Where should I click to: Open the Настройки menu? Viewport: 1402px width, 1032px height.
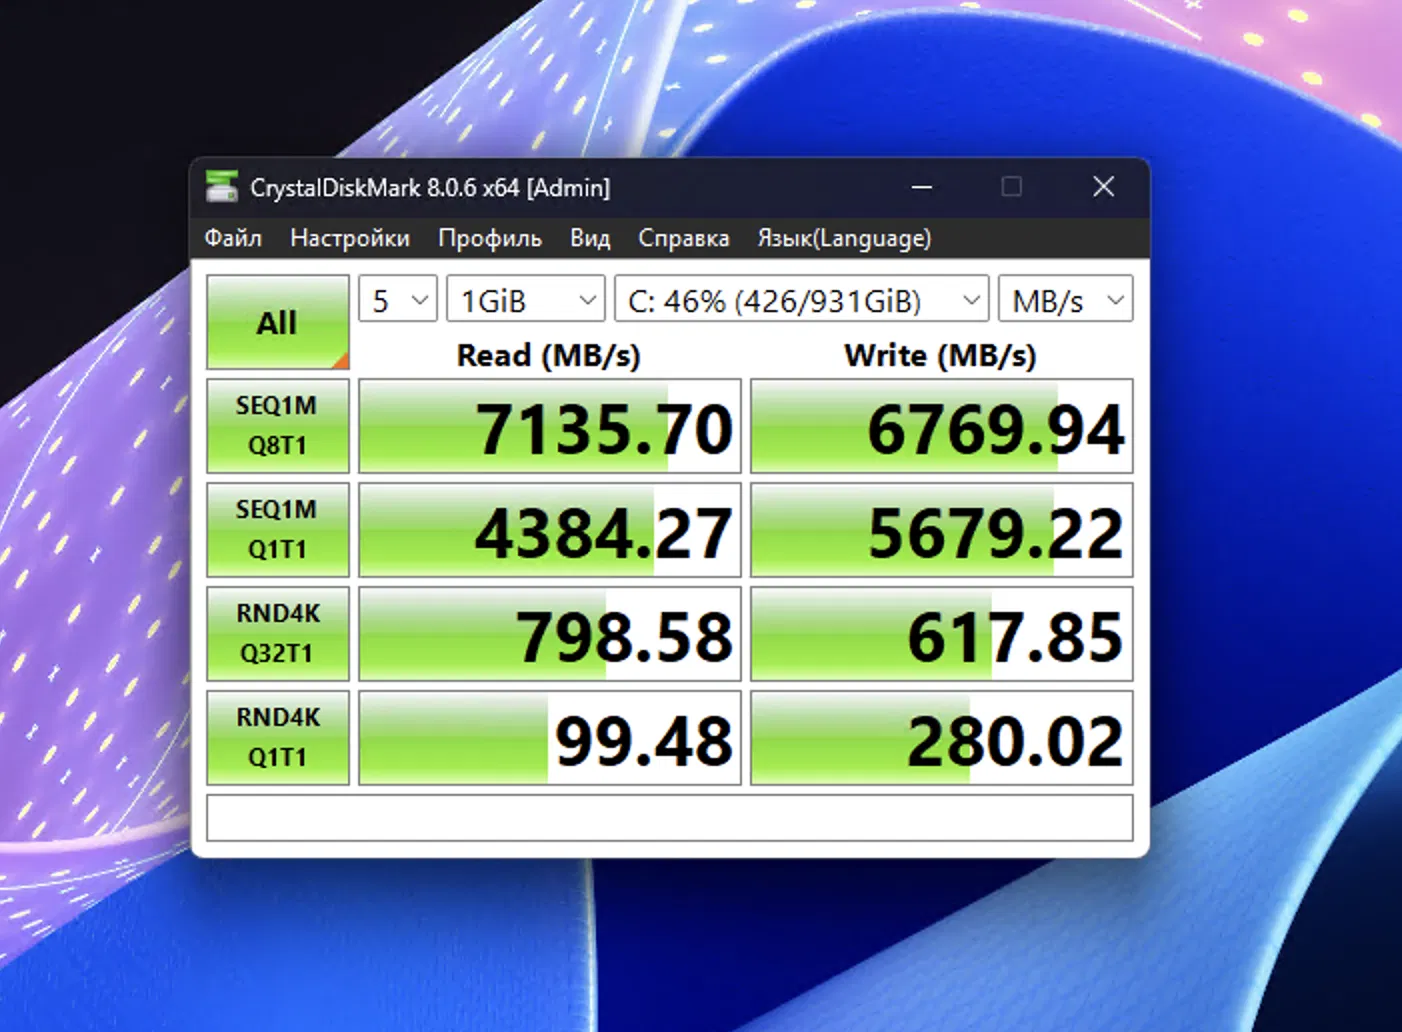[350, 238]
